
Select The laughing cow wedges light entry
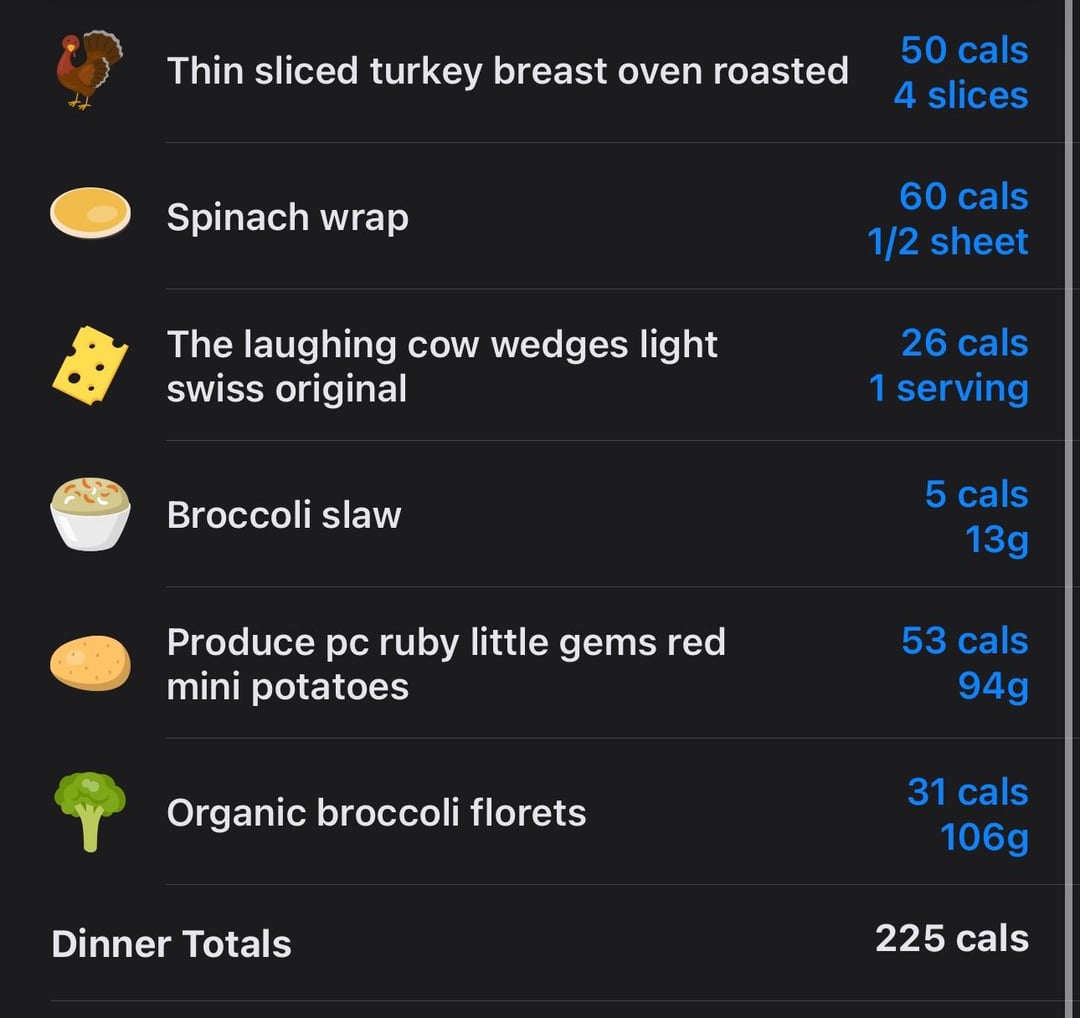(442, 366)
